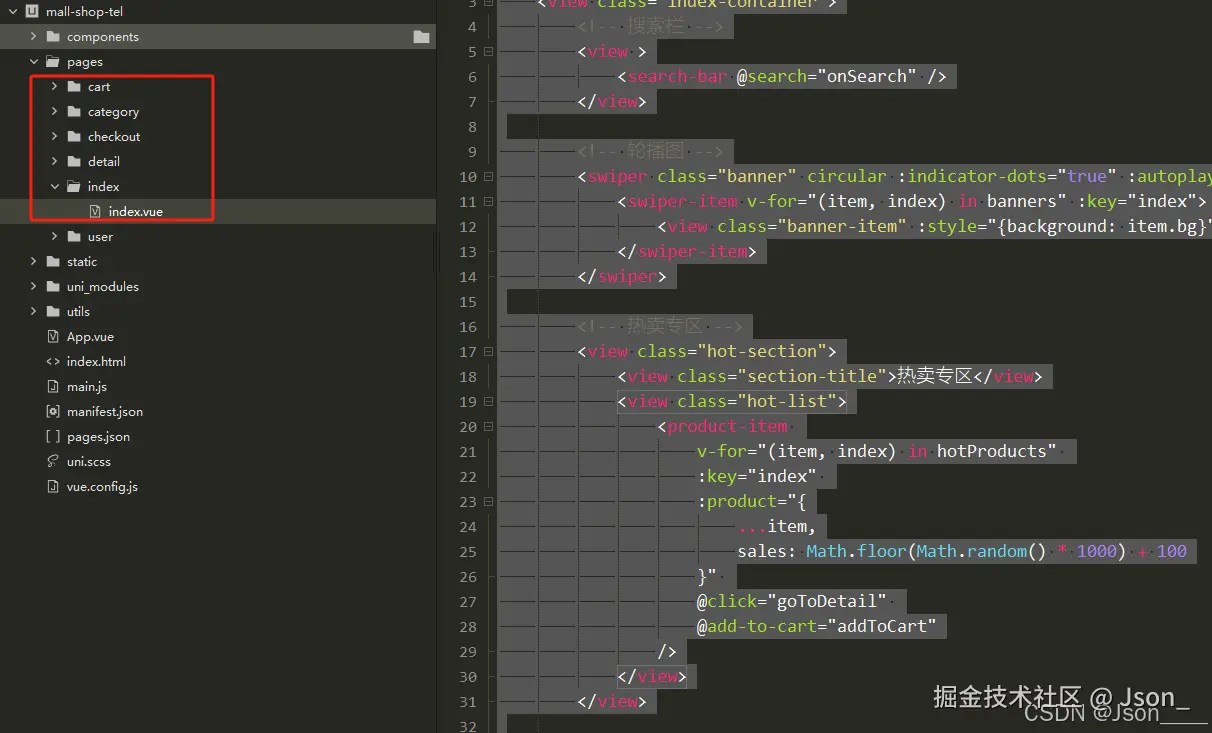Image resolution: width=1212 pixels, height=733 pixels.
Task: Click the checkout folder icon
Action: point(73,137)
